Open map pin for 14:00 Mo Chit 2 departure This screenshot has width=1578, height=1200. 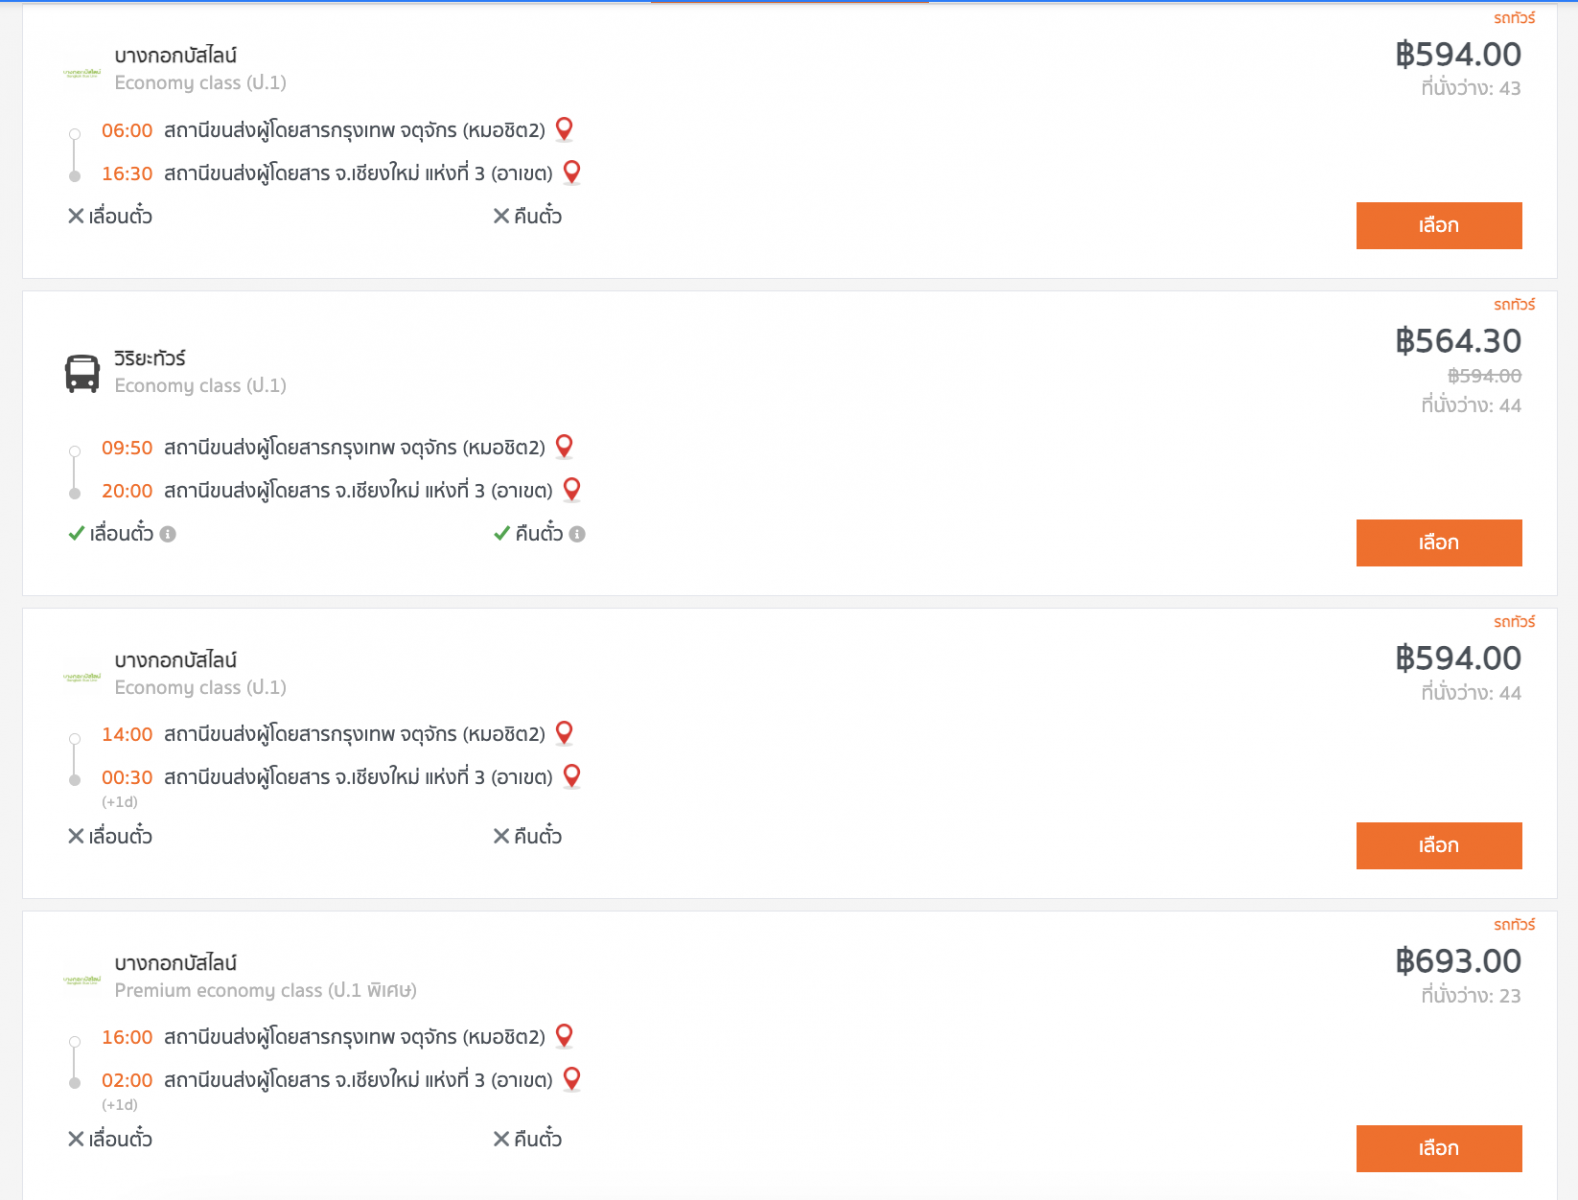564,733
